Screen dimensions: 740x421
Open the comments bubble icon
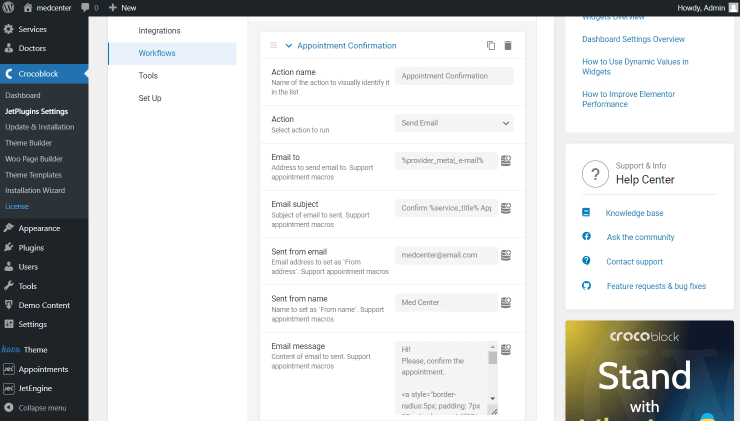point(85,8)
